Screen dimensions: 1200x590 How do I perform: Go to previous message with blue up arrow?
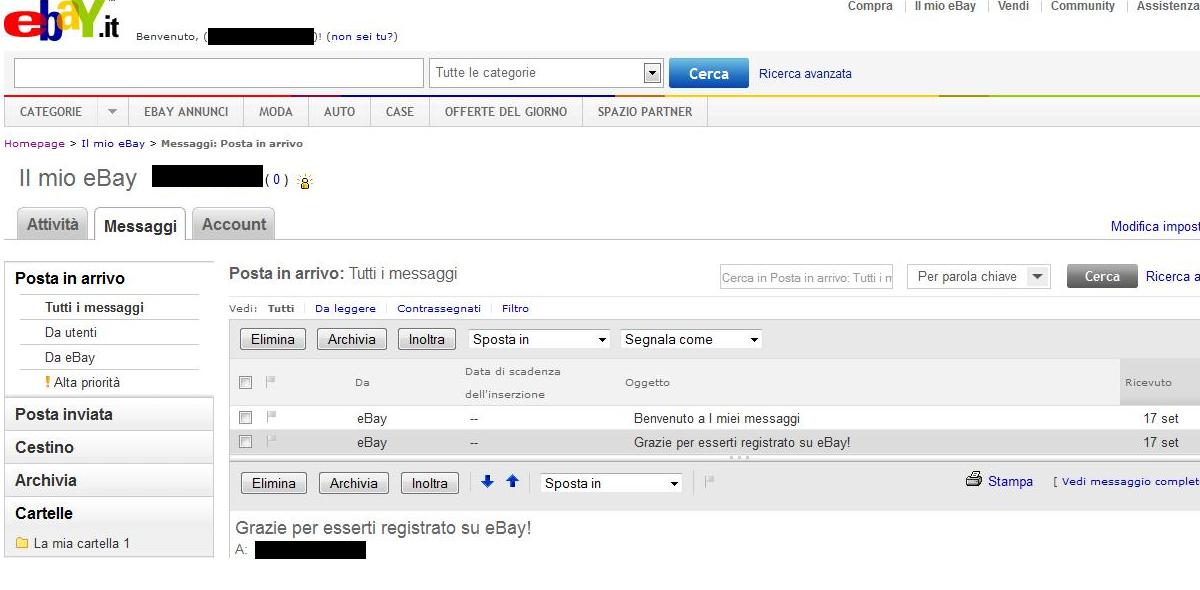[512, 482]
